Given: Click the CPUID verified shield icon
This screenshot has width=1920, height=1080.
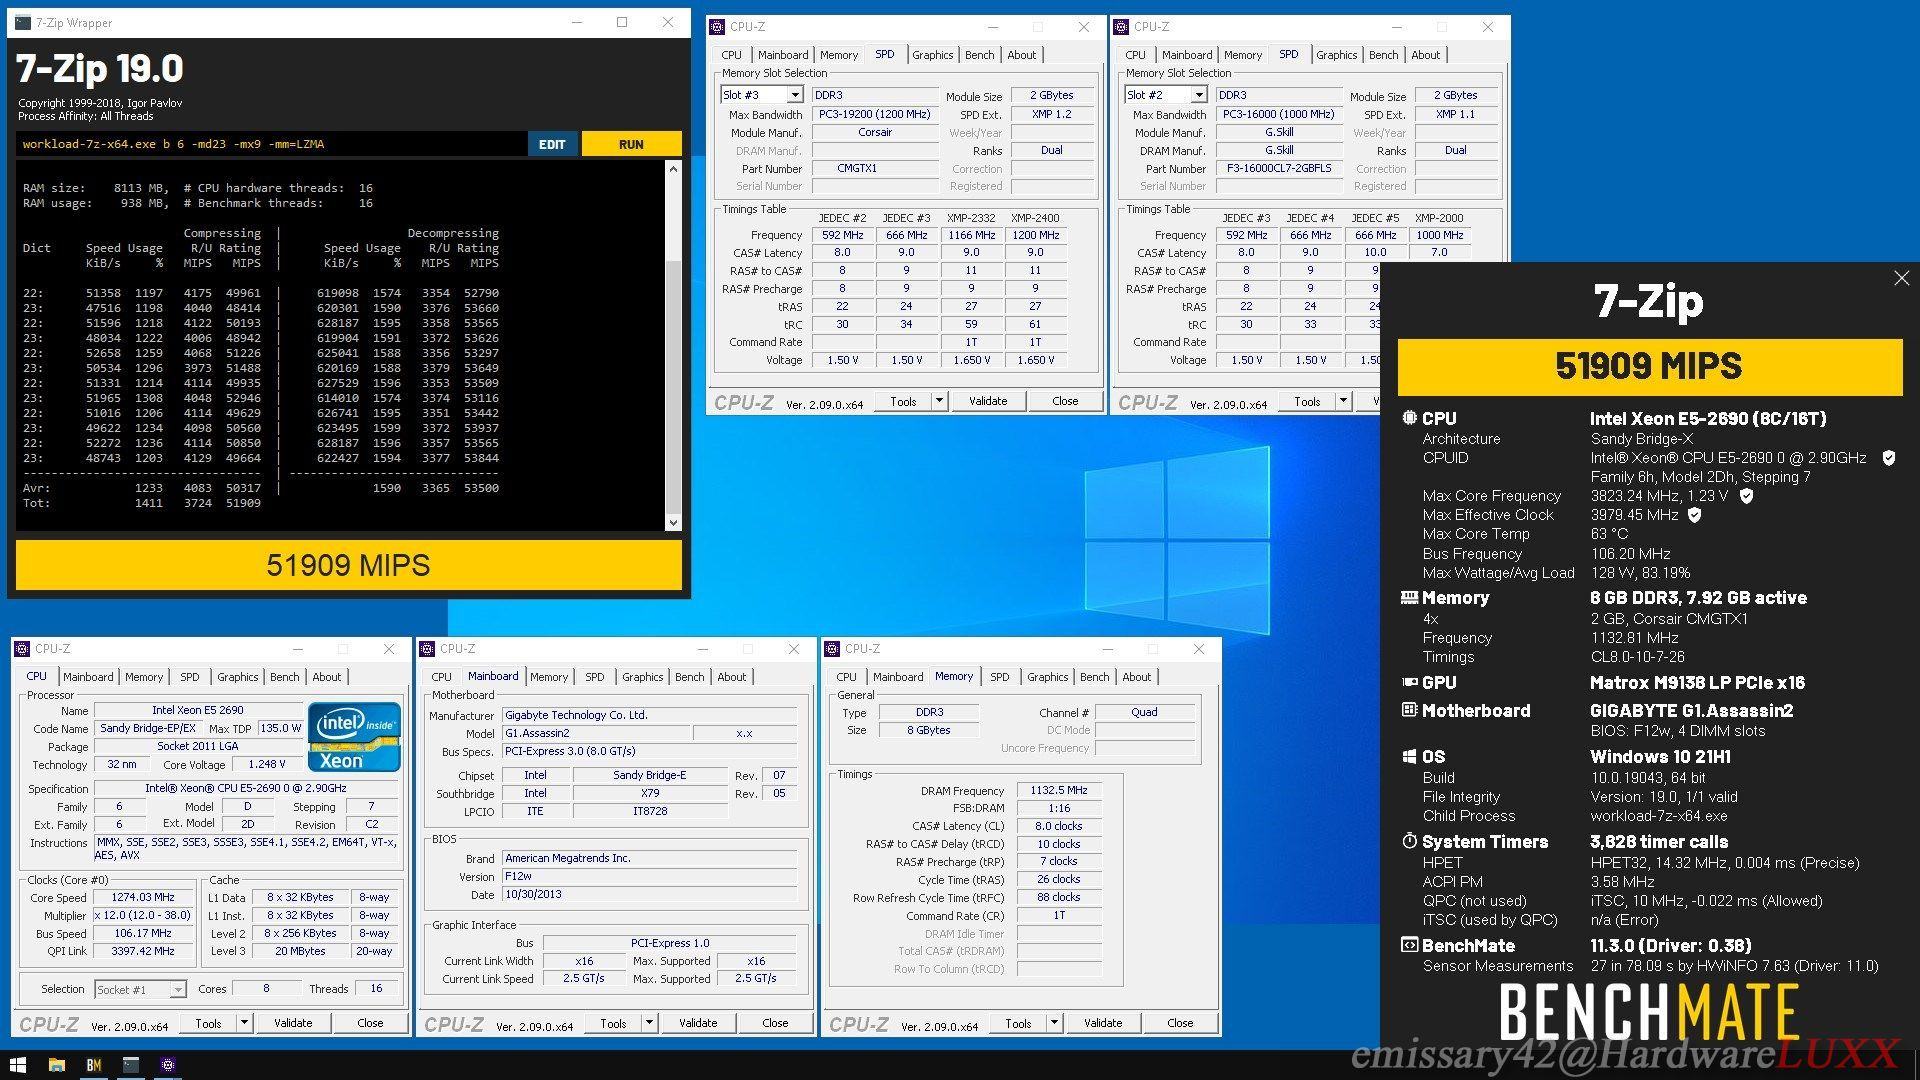Looking at the screenshot, I should (1888, 457).
